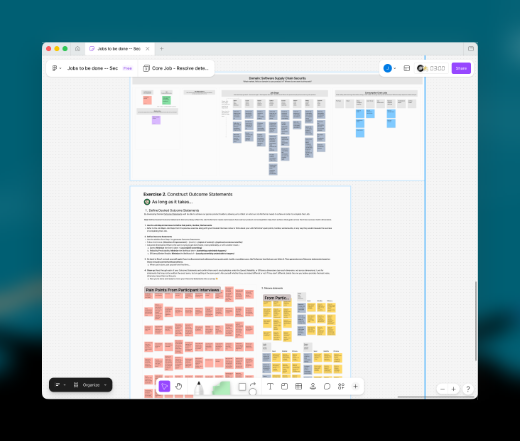The image size is (520, 441).
Task: Open widgets and plugins tool
Action: click(x=341, y=386)
